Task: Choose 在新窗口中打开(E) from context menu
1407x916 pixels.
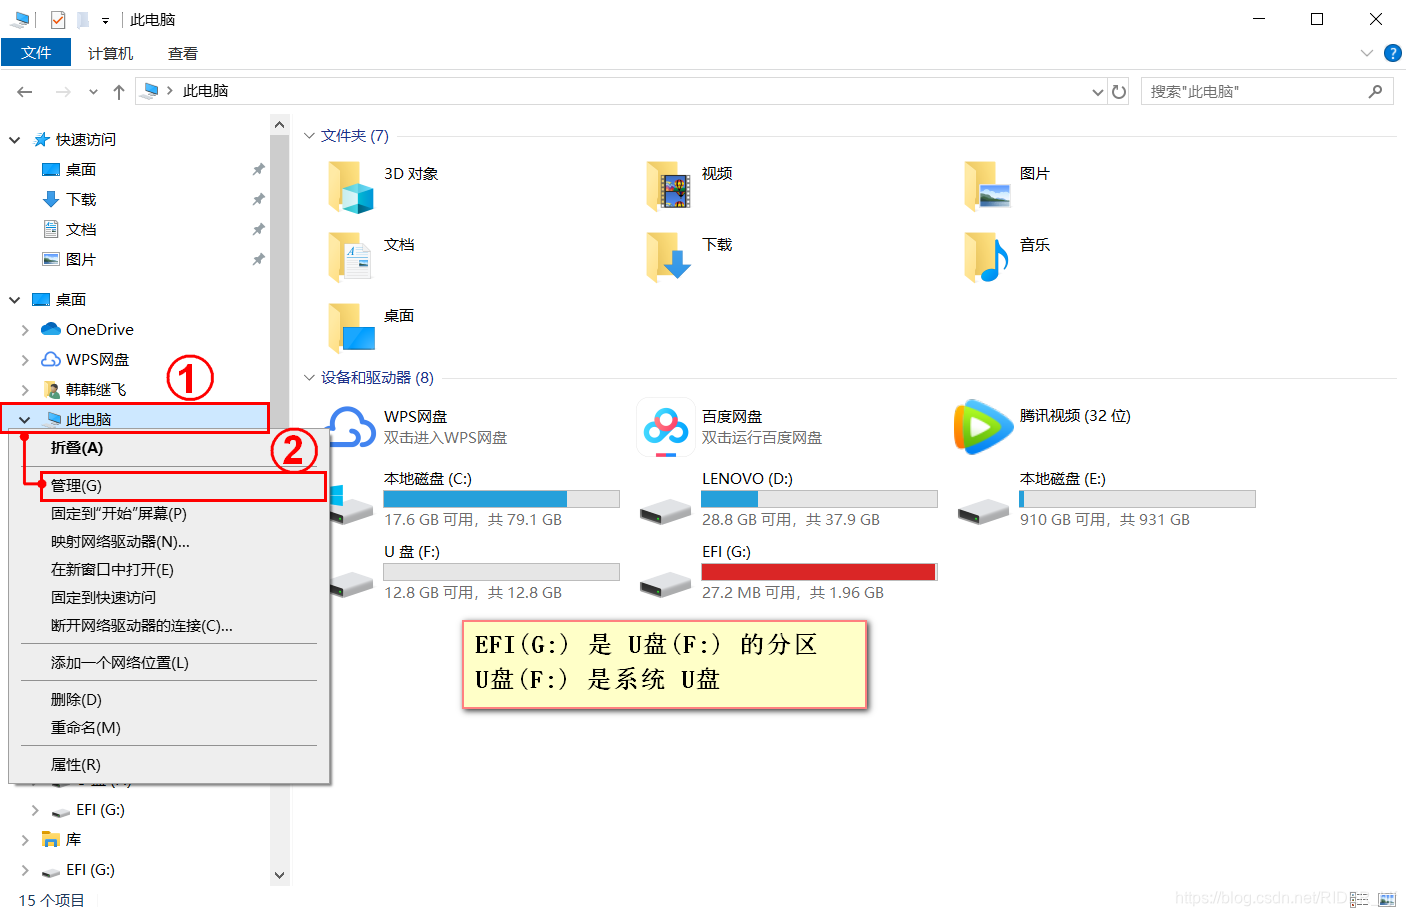Action: click(170, 570)
